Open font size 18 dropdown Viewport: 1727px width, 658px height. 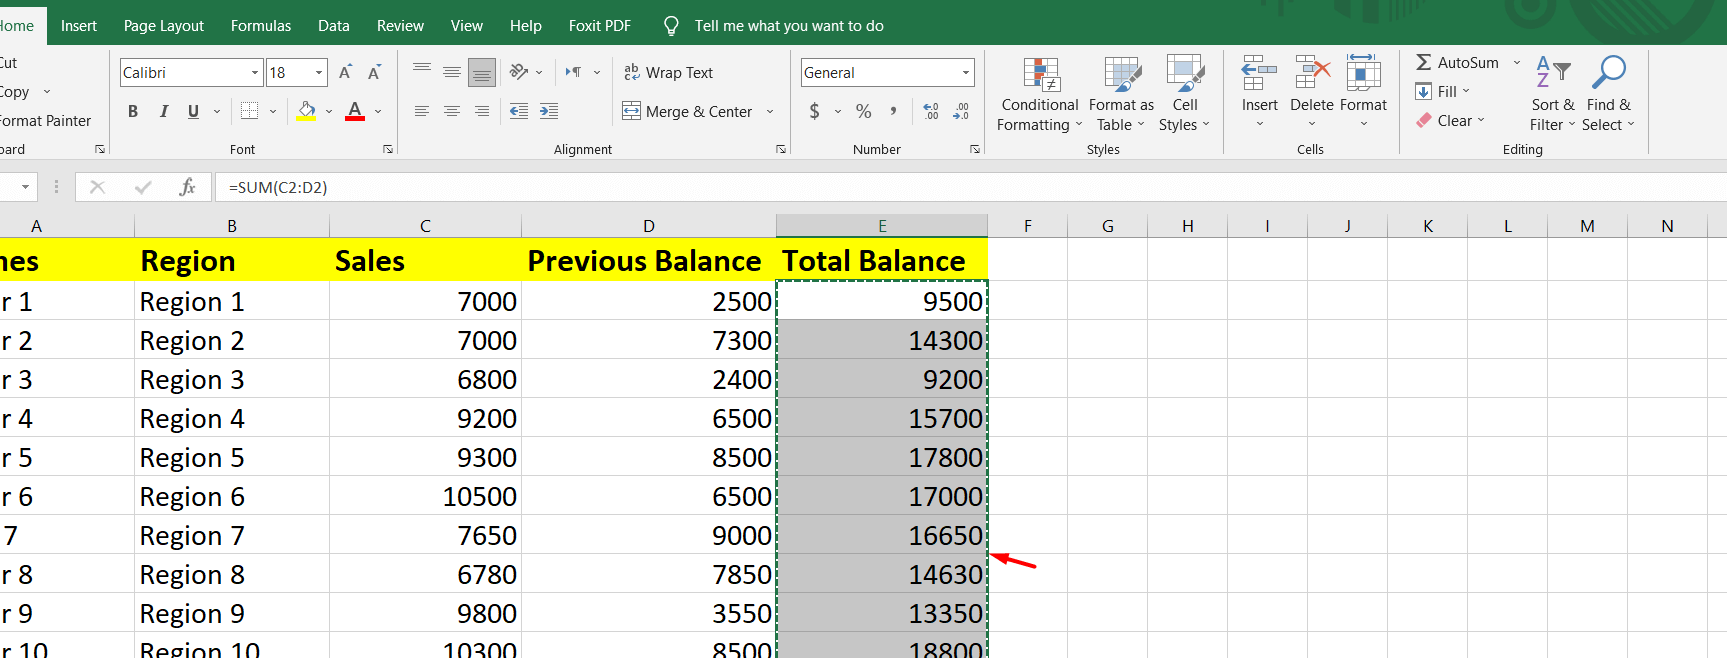coord(319,72)
